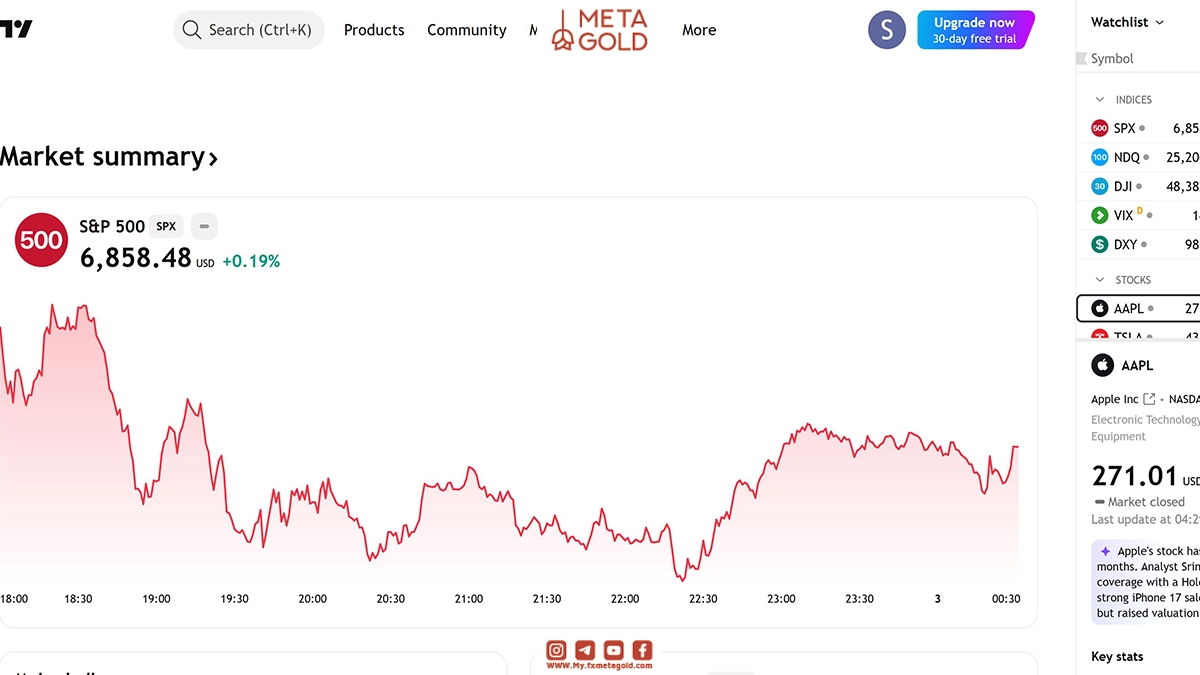The width and height of the screenshot is (1200, 675).
Task: Click the Apple Inc company name
Action: click(x=1115, y=399)
